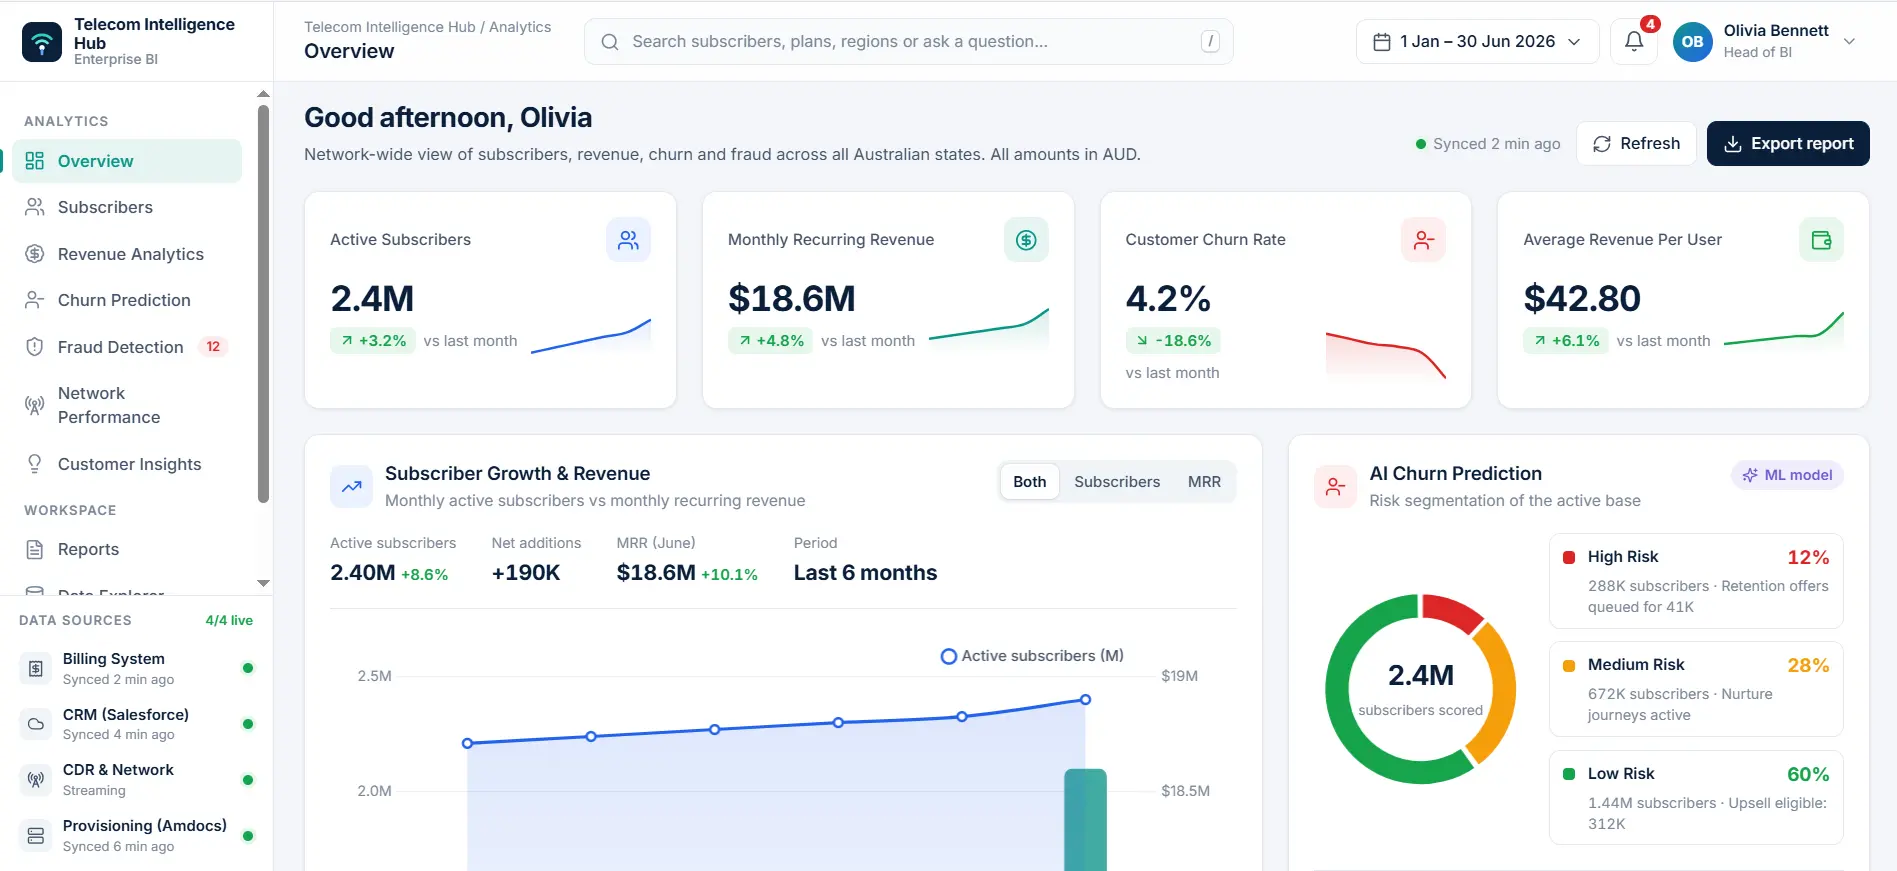The height and width of the screenshot is (871, 1897).
Task: Click the sidebar scroll-up arrow
Action: coord(263,94)
